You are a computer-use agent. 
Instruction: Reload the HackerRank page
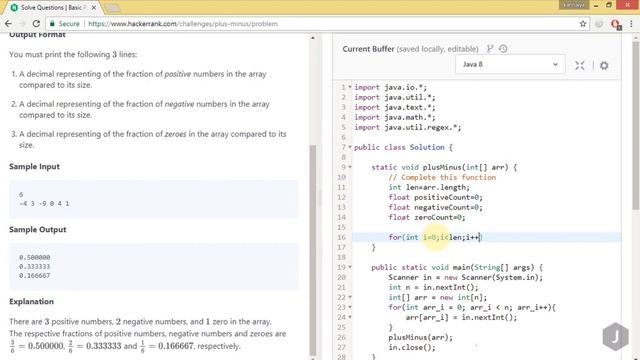tap(36, 24)
